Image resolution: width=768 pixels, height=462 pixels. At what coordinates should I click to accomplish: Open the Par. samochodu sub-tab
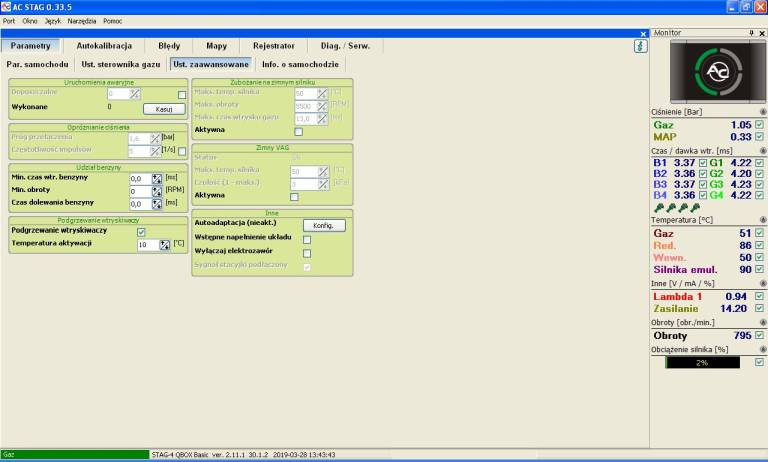tap(37, 64)
